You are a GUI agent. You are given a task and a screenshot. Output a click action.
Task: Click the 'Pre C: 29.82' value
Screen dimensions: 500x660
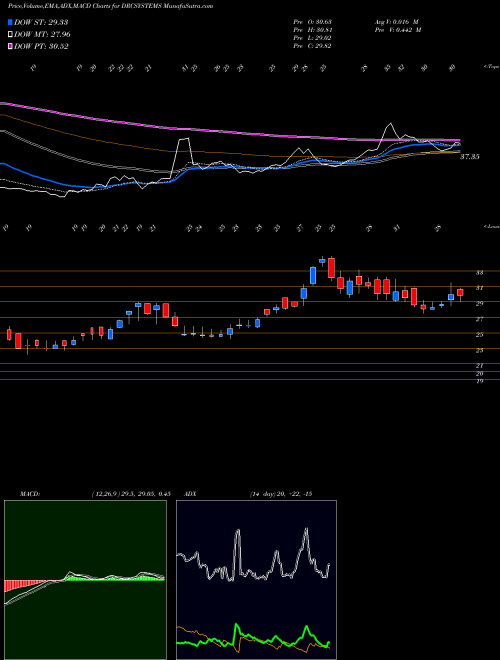(x=314, y=46)
